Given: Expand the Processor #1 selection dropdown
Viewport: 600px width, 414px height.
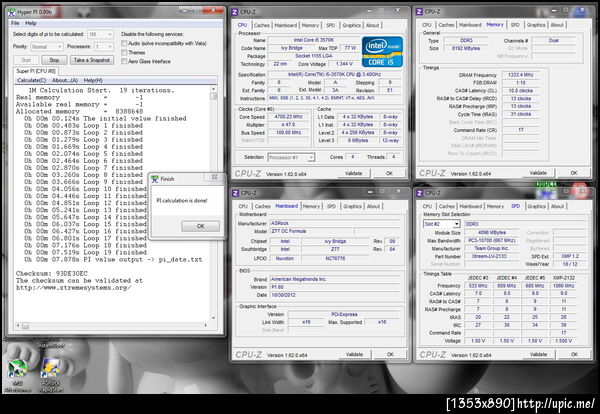Looking at the screenshot, I should [x=291, y=157].
